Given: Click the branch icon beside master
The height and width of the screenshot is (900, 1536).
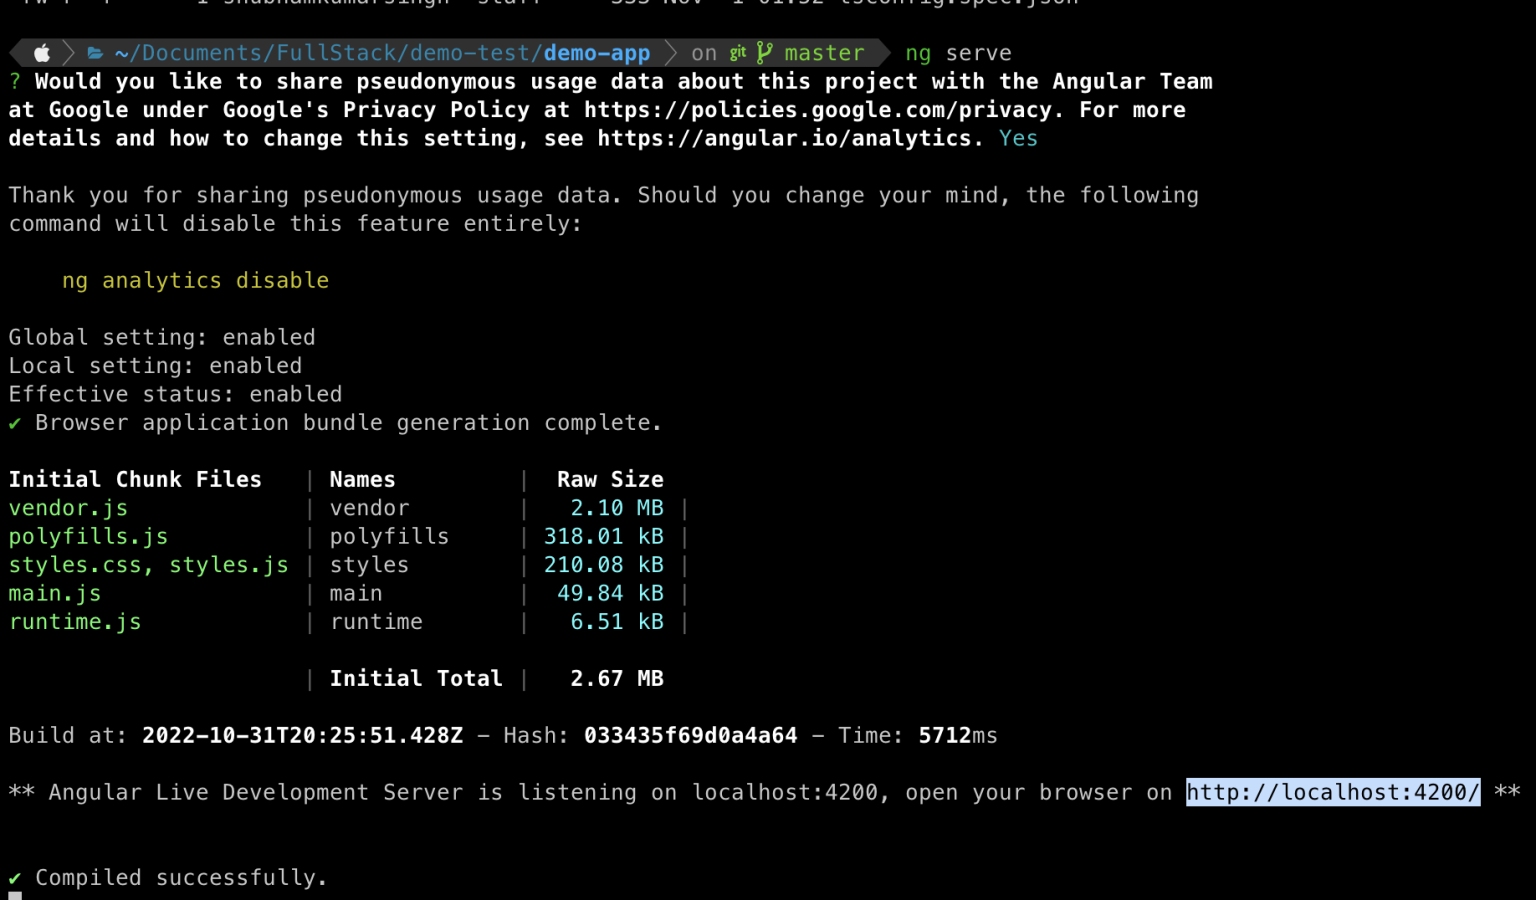Looking at the screenshot, I should (x=765, y=53).
